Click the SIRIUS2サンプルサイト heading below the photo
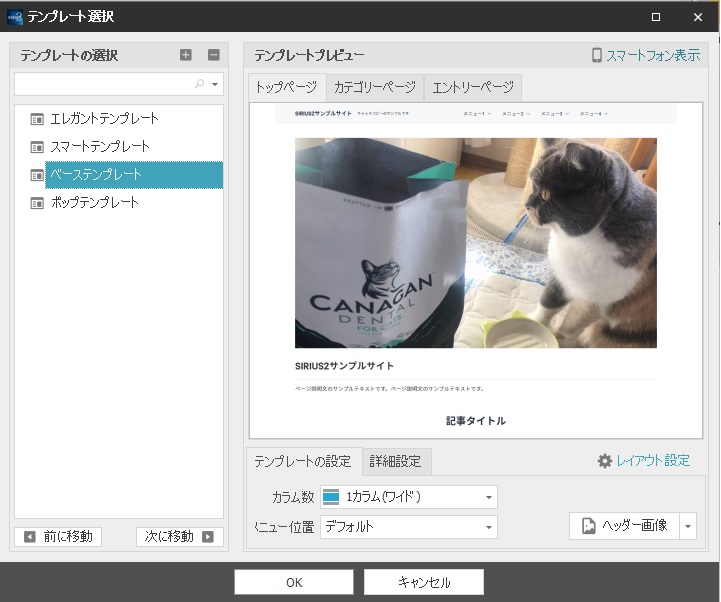 click(344, 366)
